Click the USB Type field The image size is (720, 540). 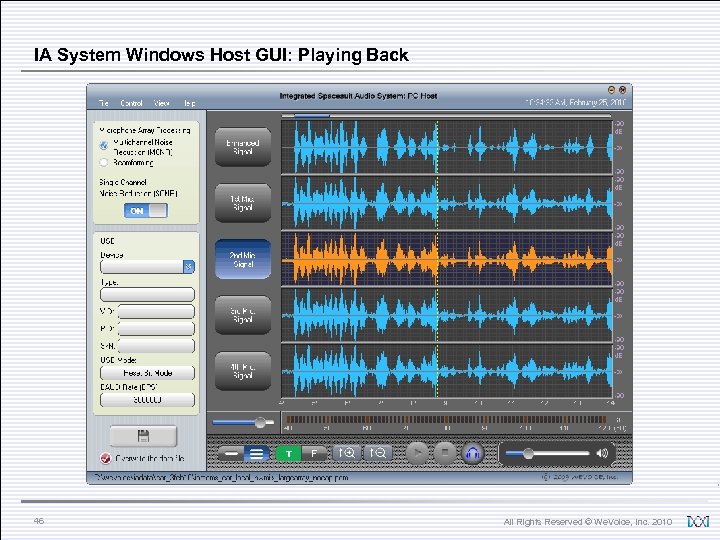pyautogui.click(x=147, y=294)
